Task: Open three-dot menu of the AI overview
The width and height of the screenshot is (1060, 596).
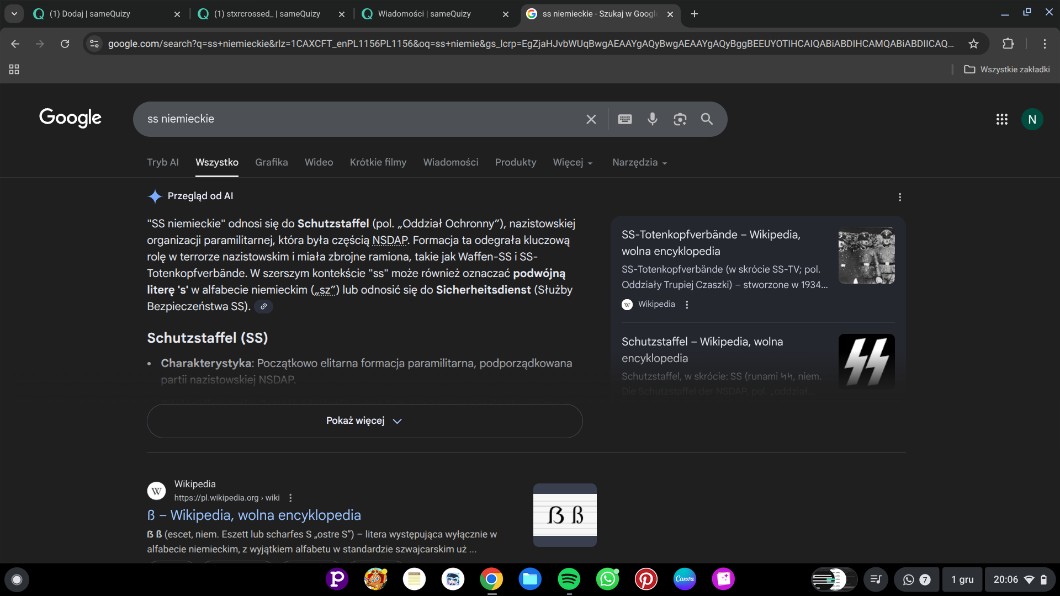Action: pyautogui.click(x=899, y=197)
